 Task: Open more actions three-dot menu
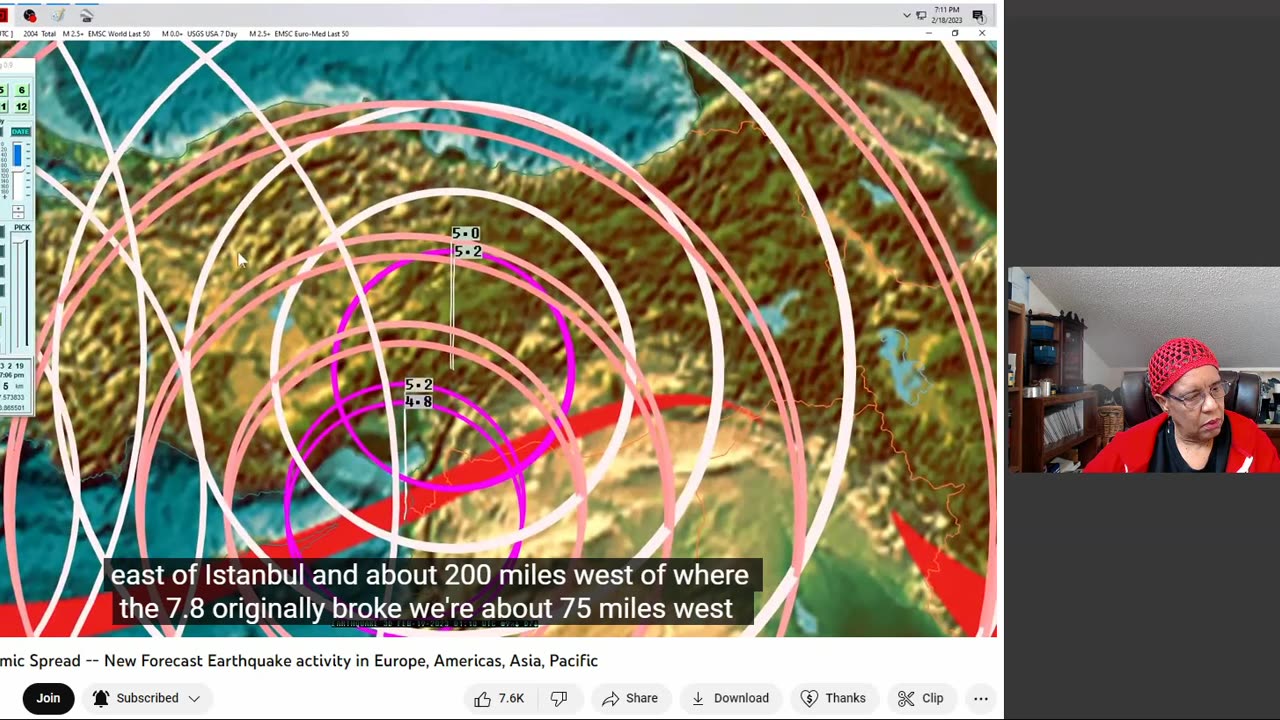(981, 698)
